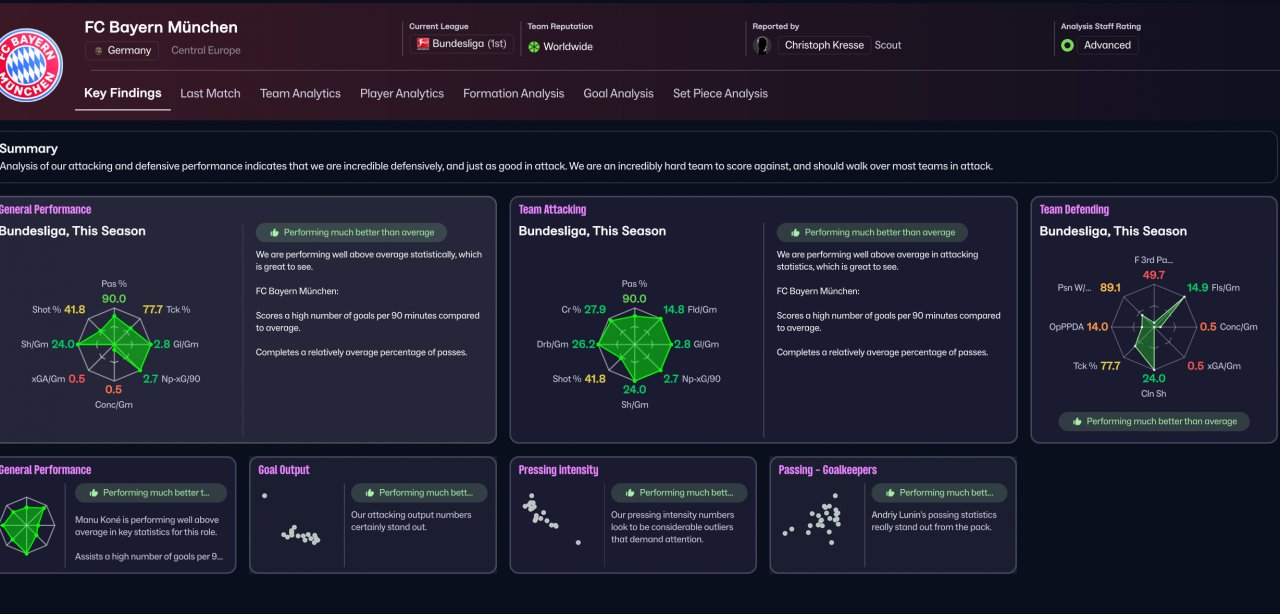Click the Passing - Goalkeepers card title
This screenshot has height=614, width=1280.
click(x=827, y=470)
